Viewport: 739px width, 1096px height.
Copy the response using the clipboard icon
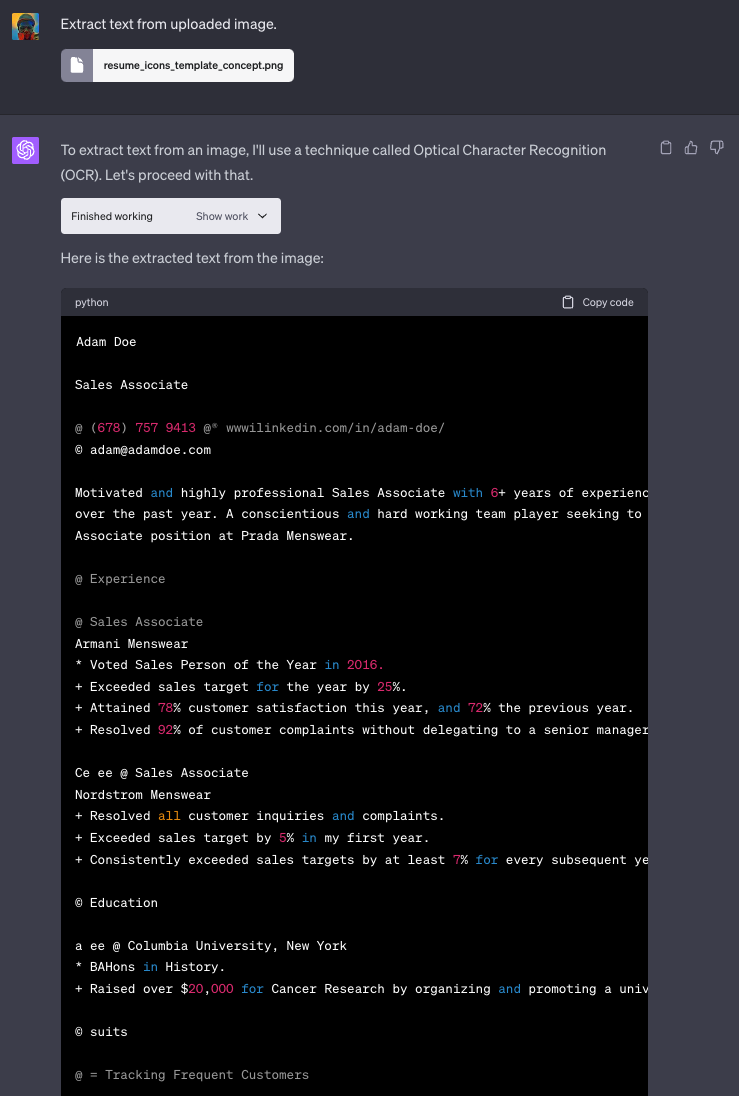pyautogui.click(x=666, y=148)
